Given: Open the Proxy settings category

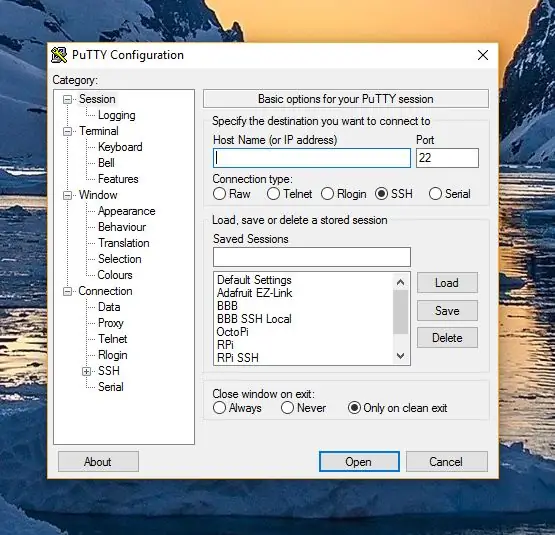Looking at the screenshot, I should [111, 323].
